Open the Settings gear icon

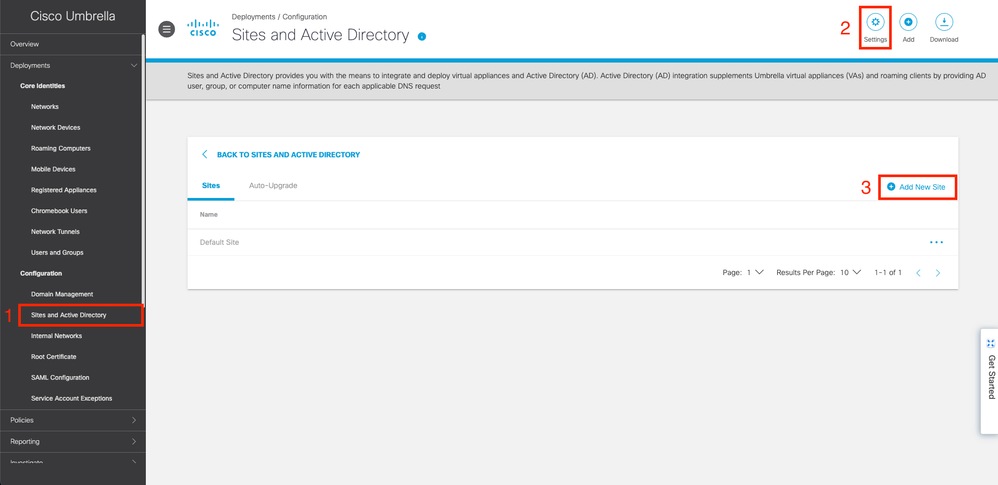tap(875, 23)
